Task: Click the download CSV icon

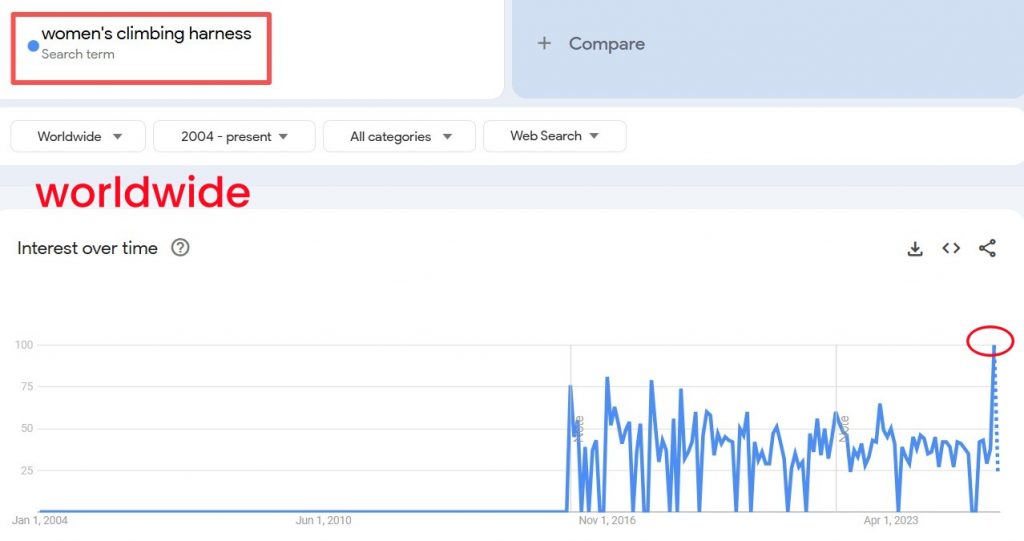Action: pos(914,249)
